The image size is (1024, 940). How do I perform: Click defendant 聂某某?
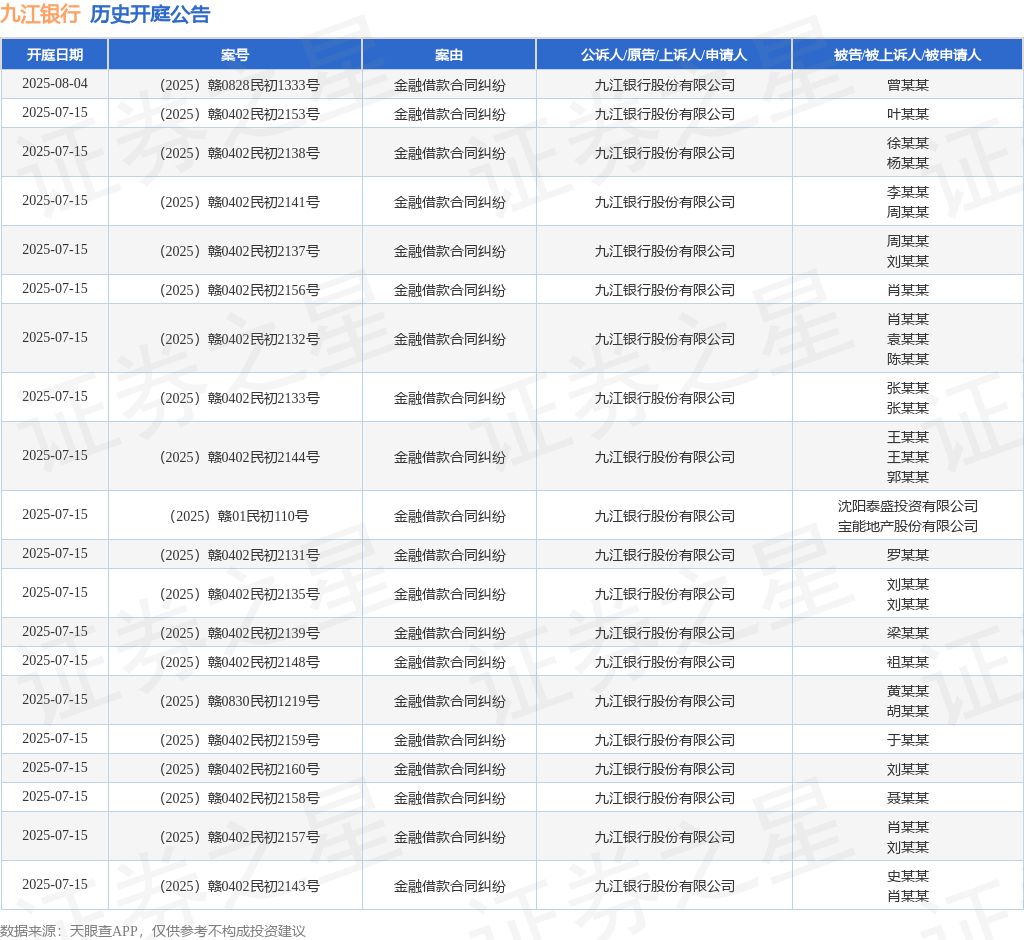[908, 798]
